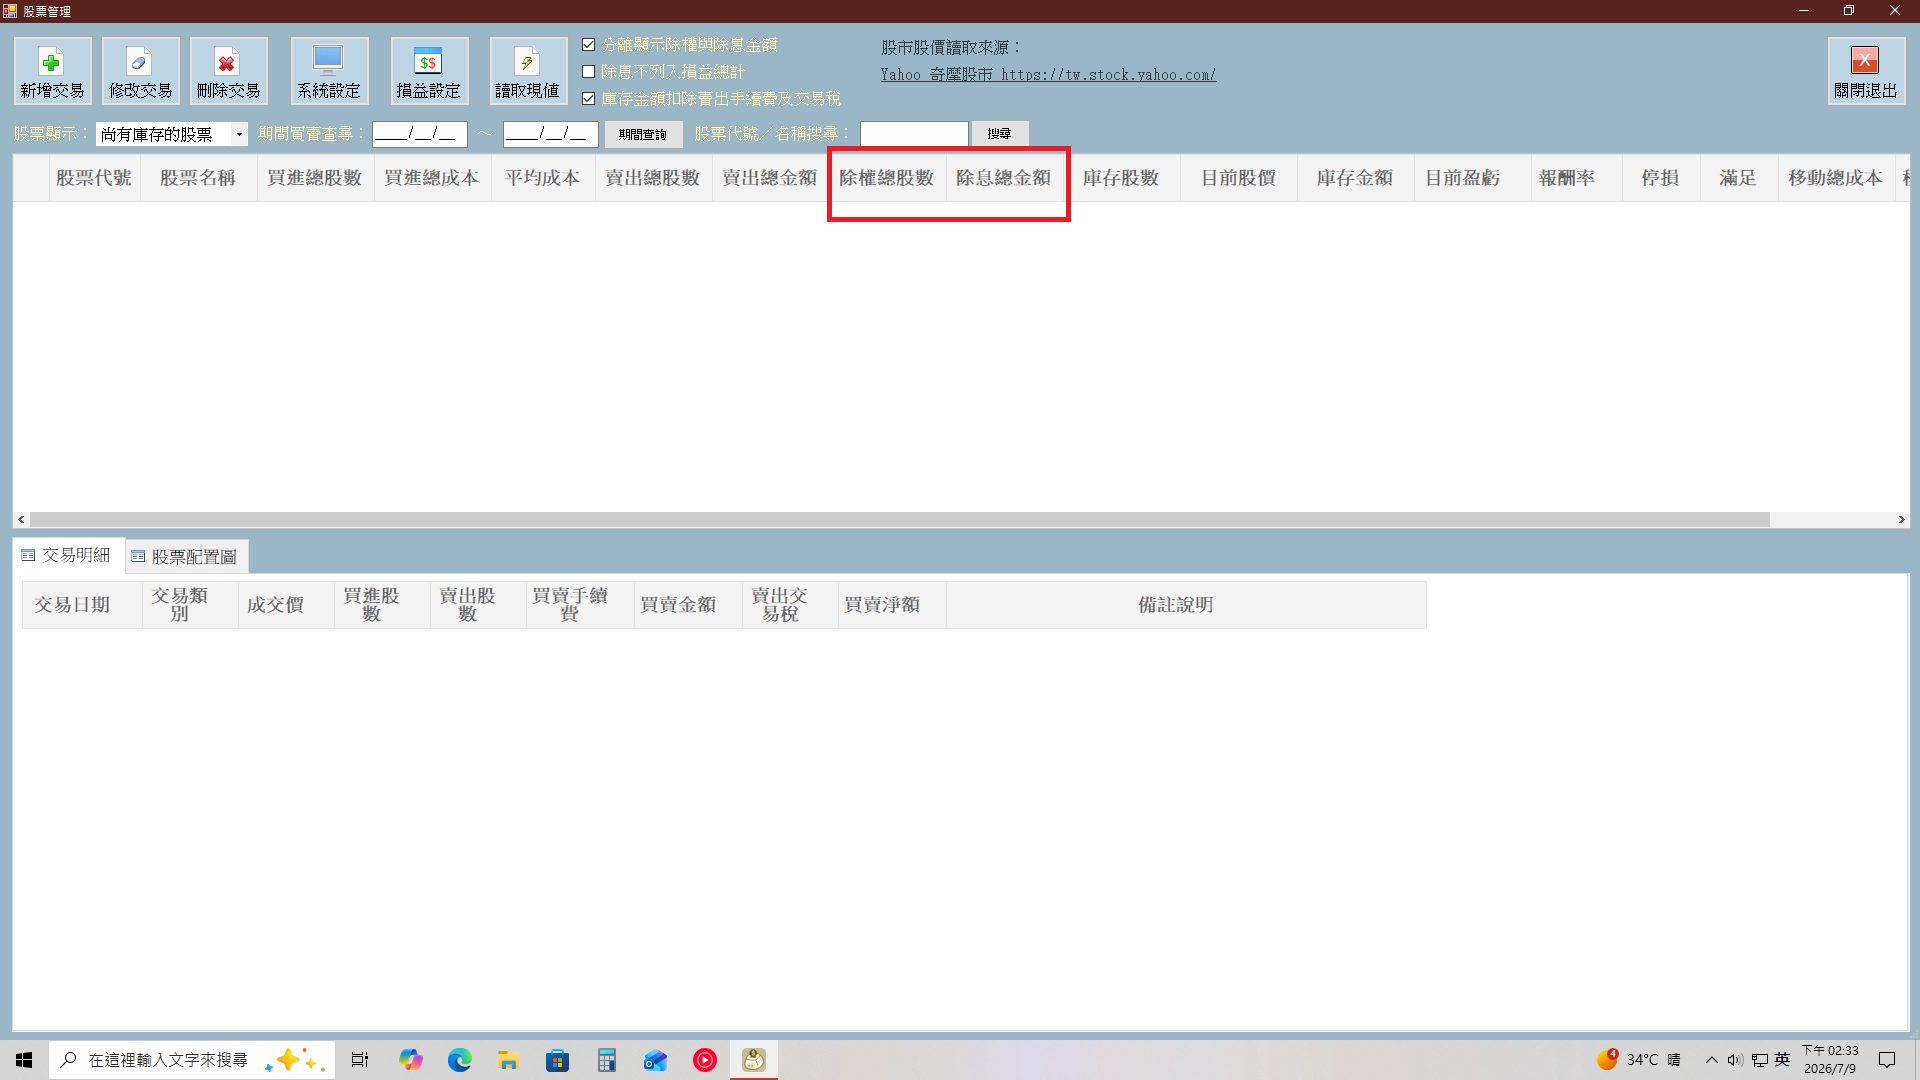1920x1080 pixels.
Task: Click the stock code/name search field
Action: click(x=914, y=134)
